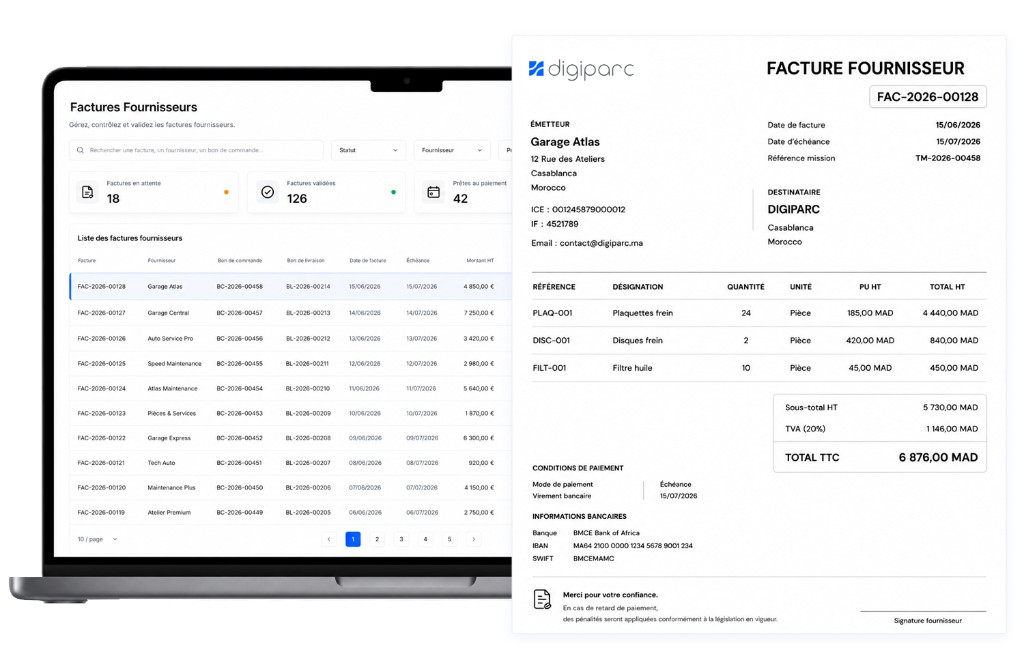Select page 4 in pagination
1024x669 pixels.
(x=425, y=540)
